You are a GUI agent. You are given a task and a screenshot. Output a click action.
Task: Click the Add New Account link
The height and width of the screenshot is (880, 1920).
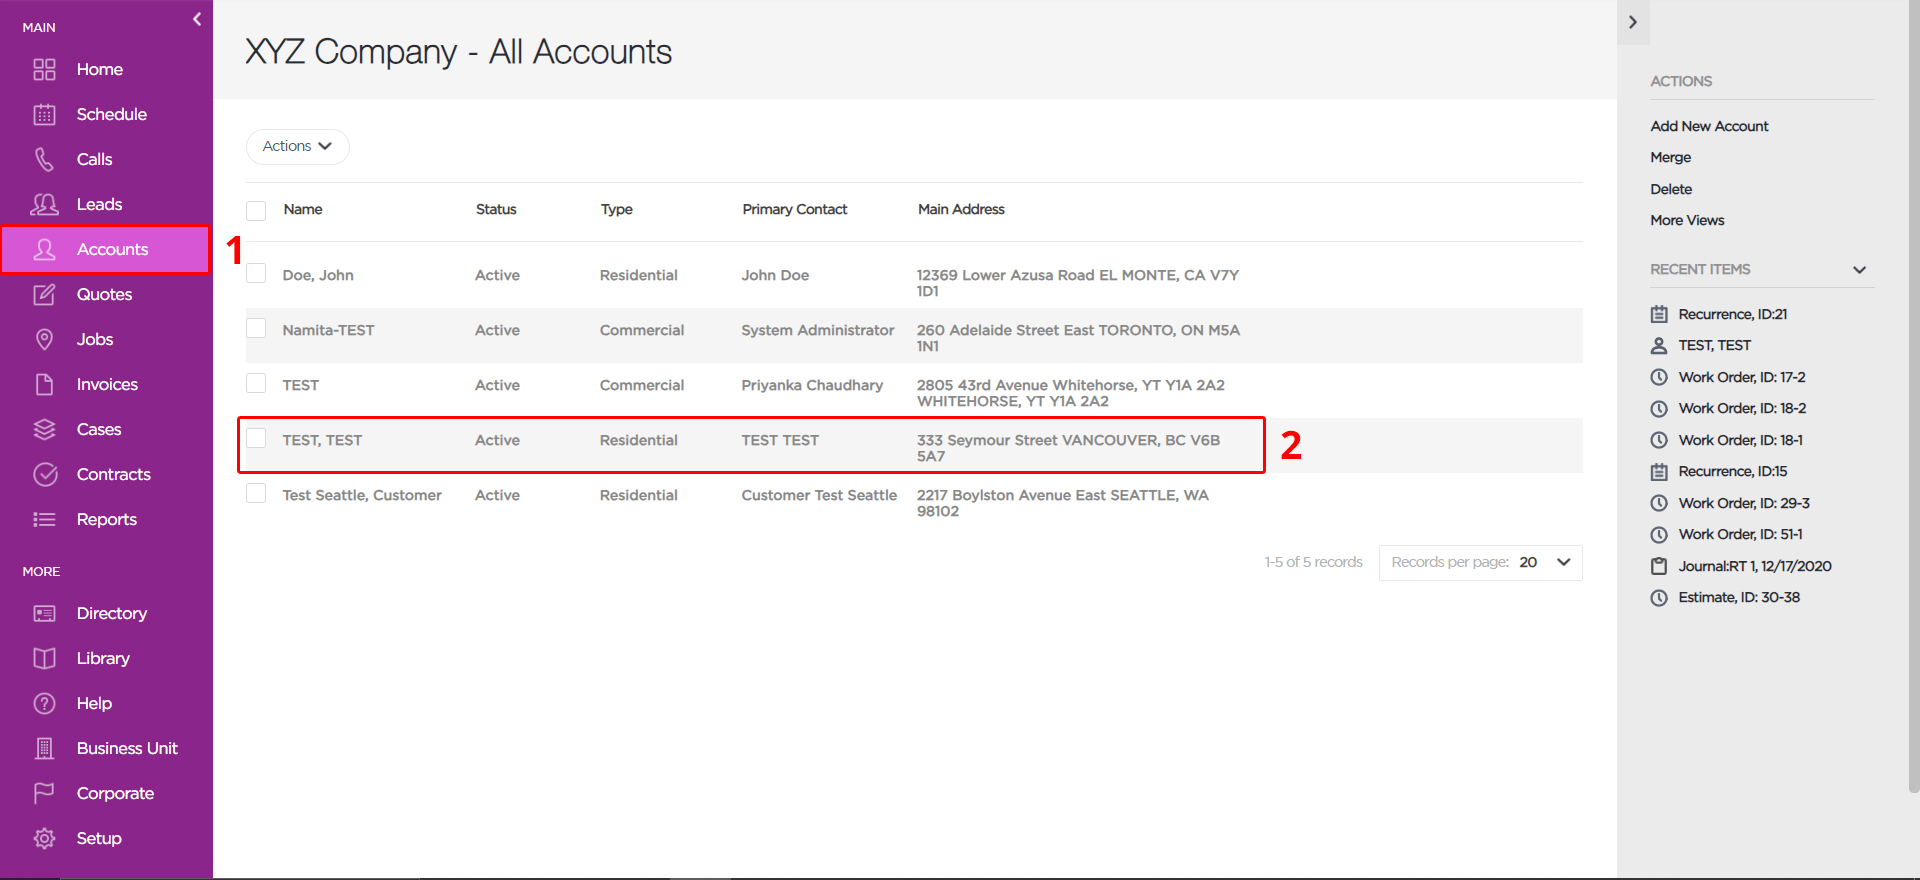point(1709,126)
